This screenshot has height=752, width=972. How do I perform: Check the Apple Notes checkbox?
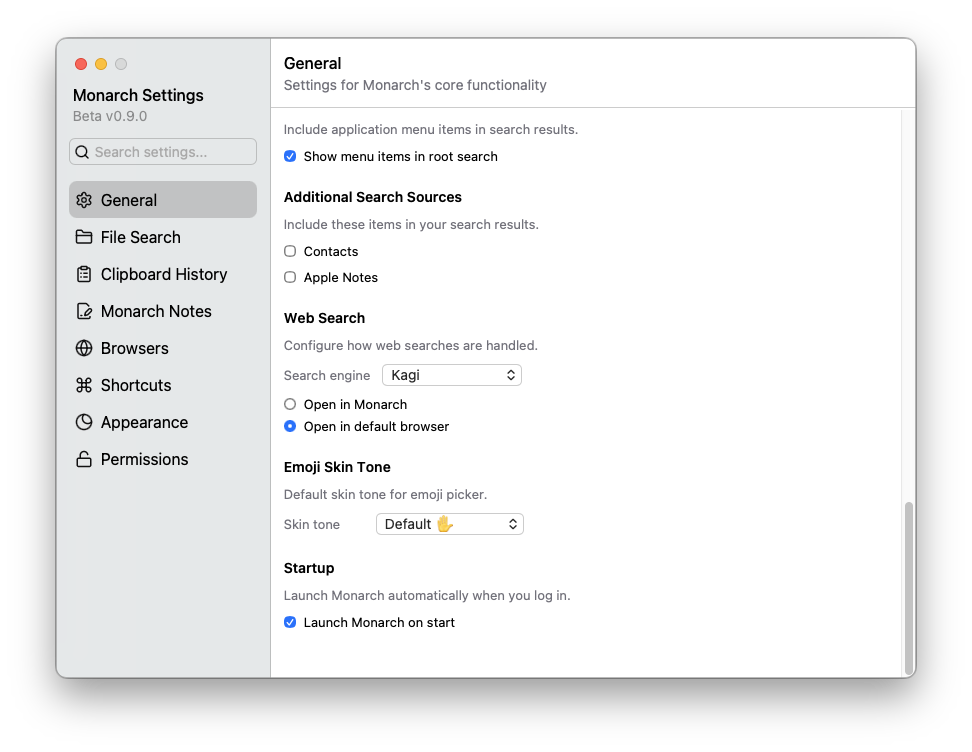(290, 277)
